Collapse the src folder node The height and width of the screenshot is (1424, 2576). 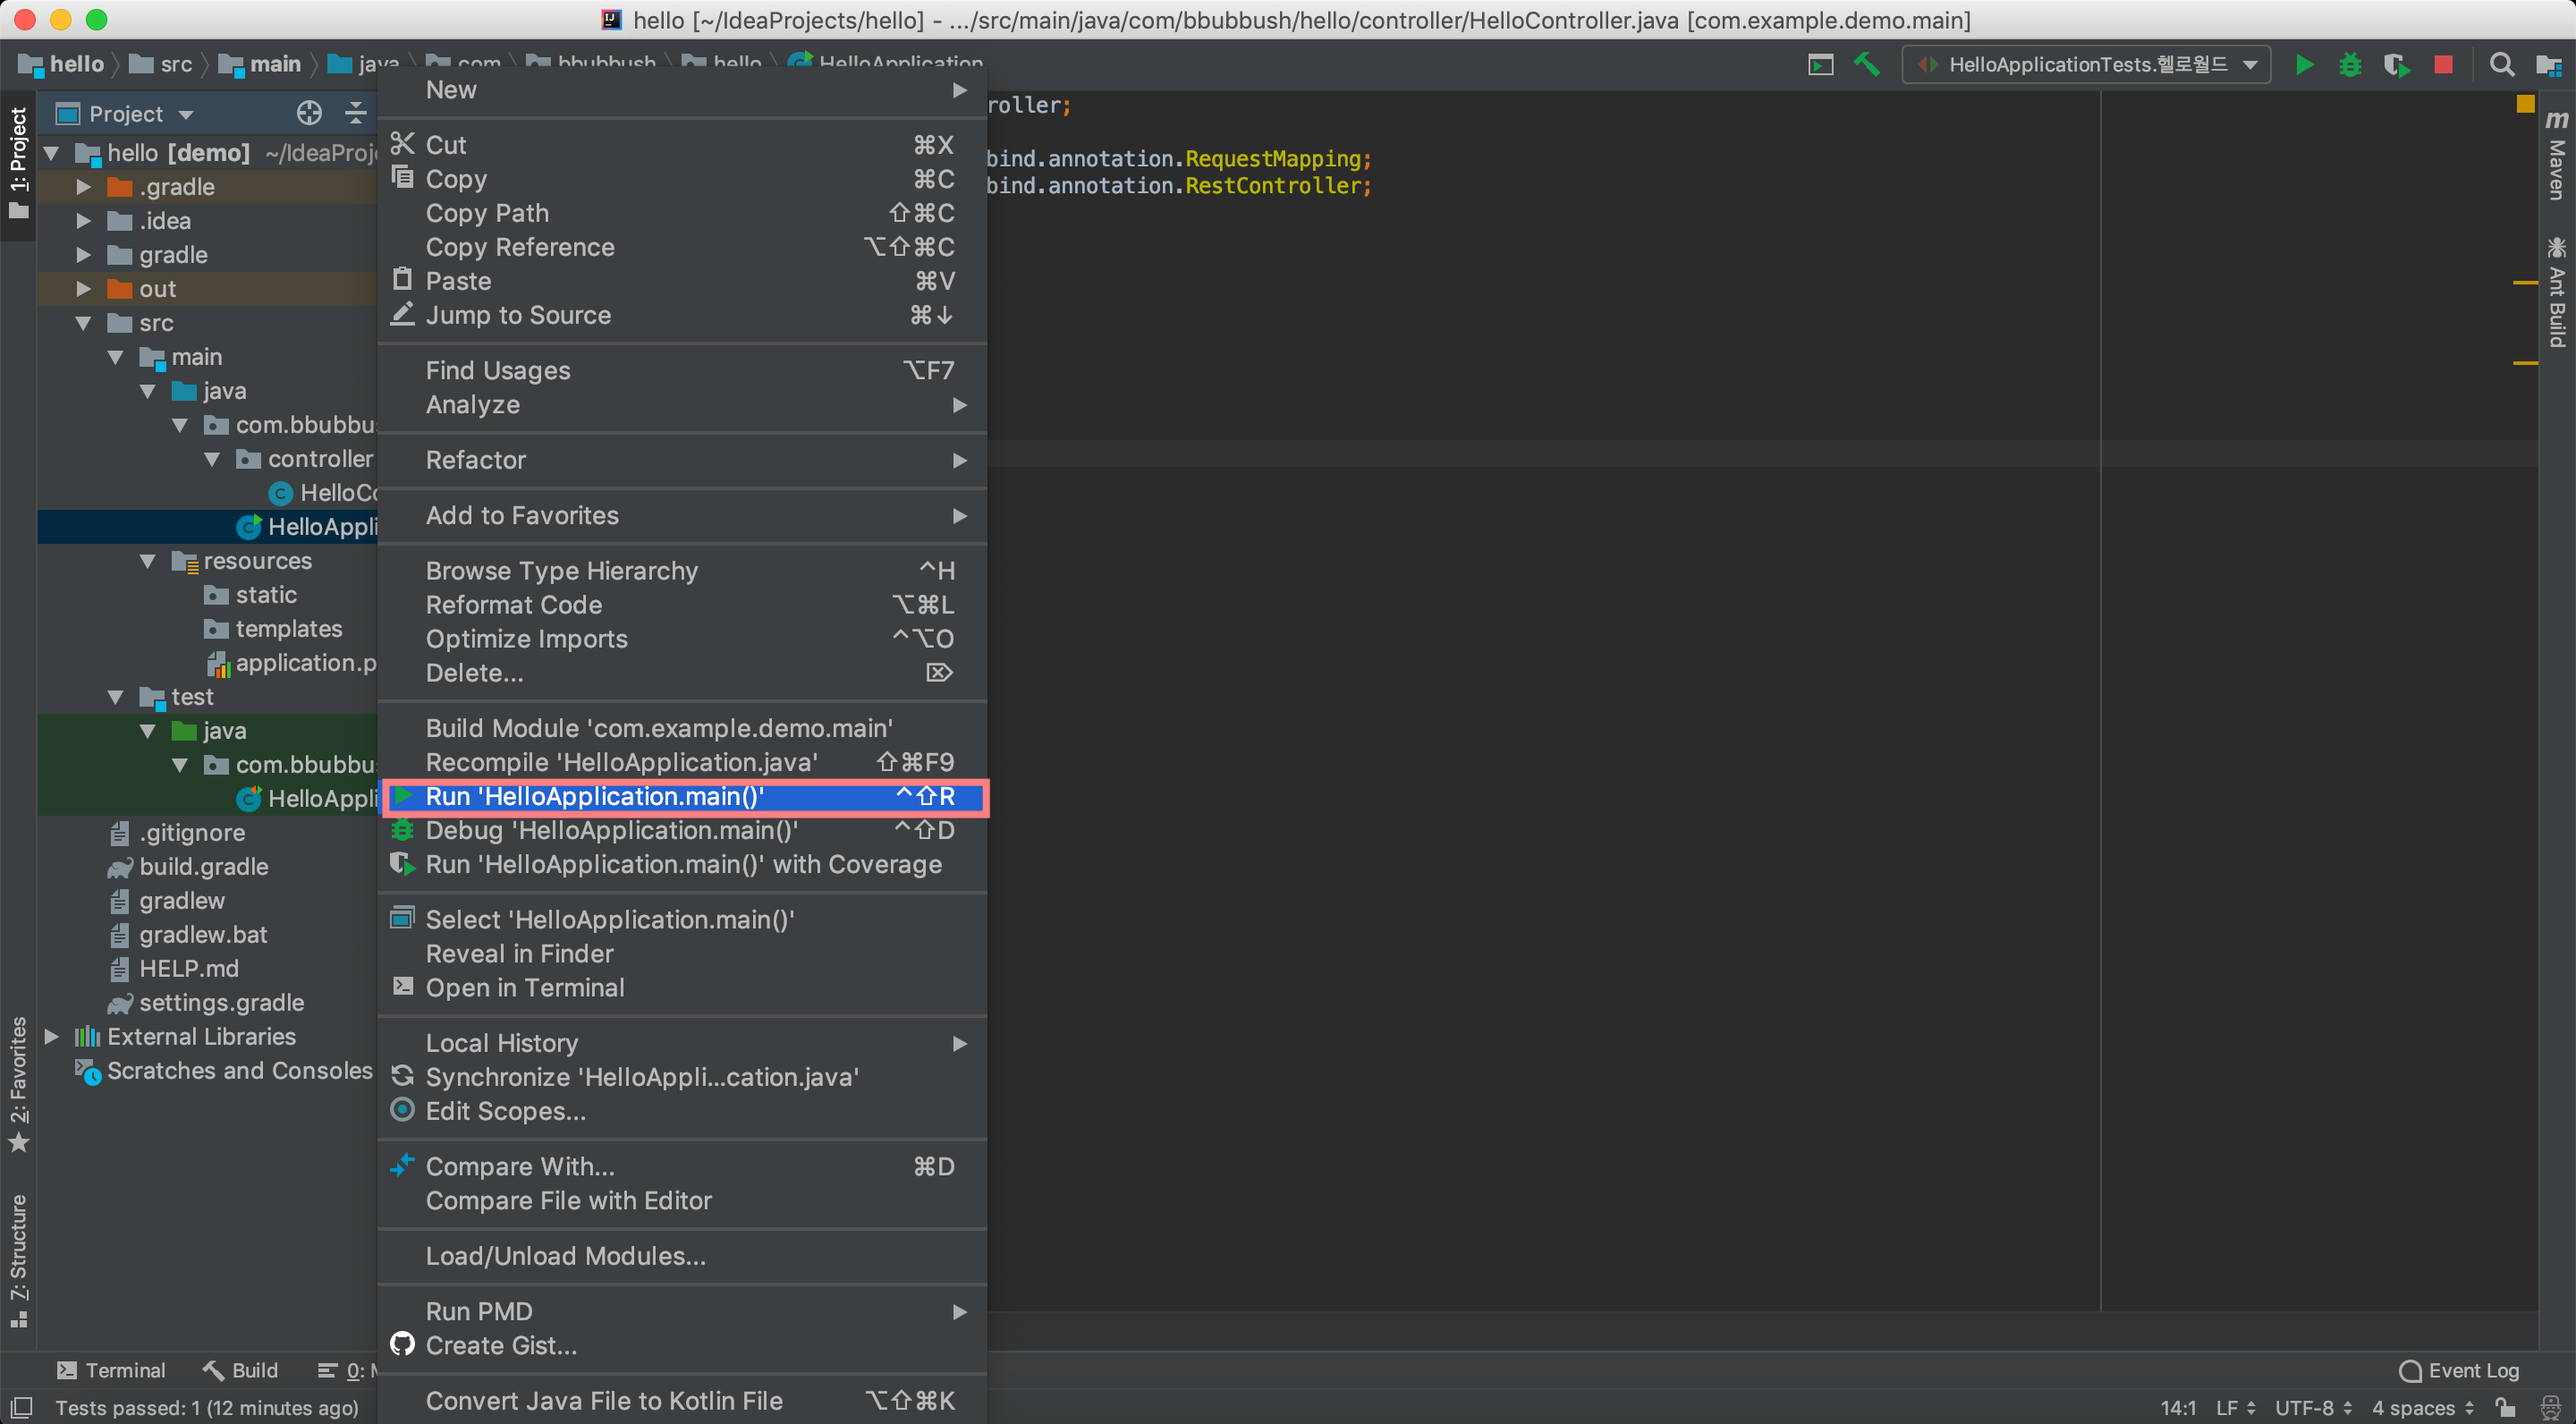[84, 323]
